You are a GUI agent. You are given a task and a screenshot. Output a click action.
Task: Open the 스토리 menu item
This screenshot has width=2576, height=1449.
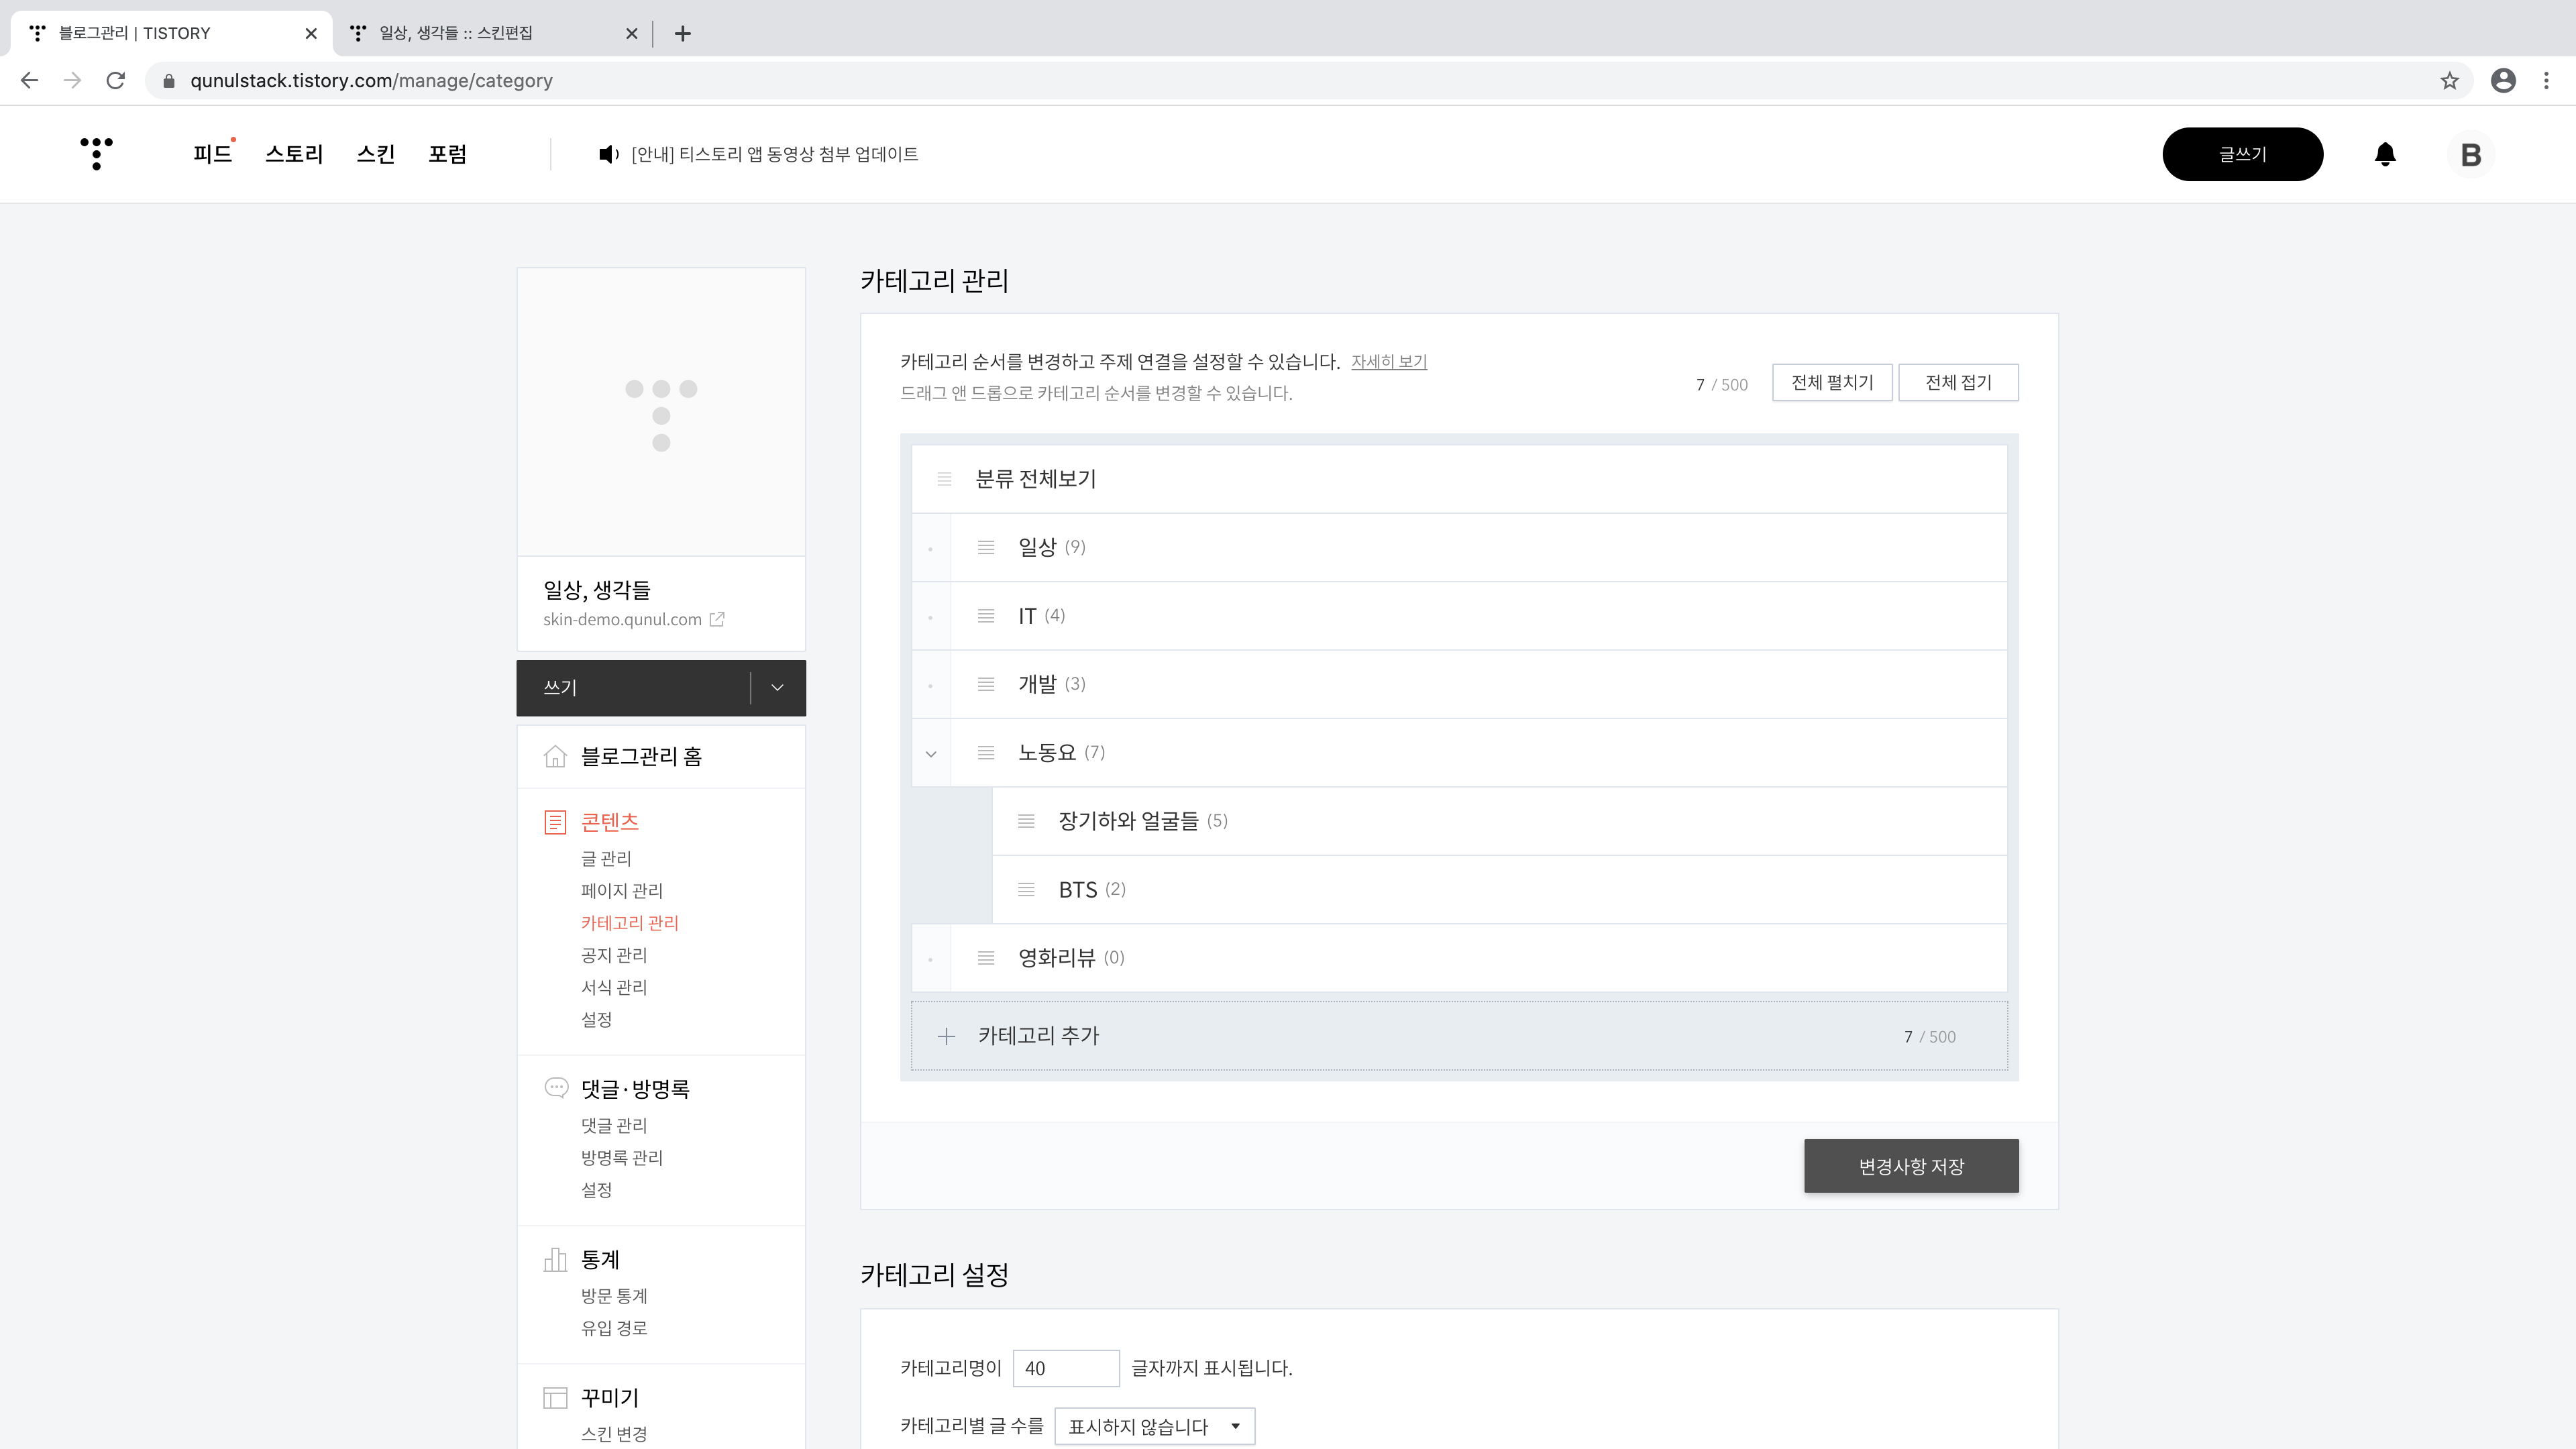point(294,154)
